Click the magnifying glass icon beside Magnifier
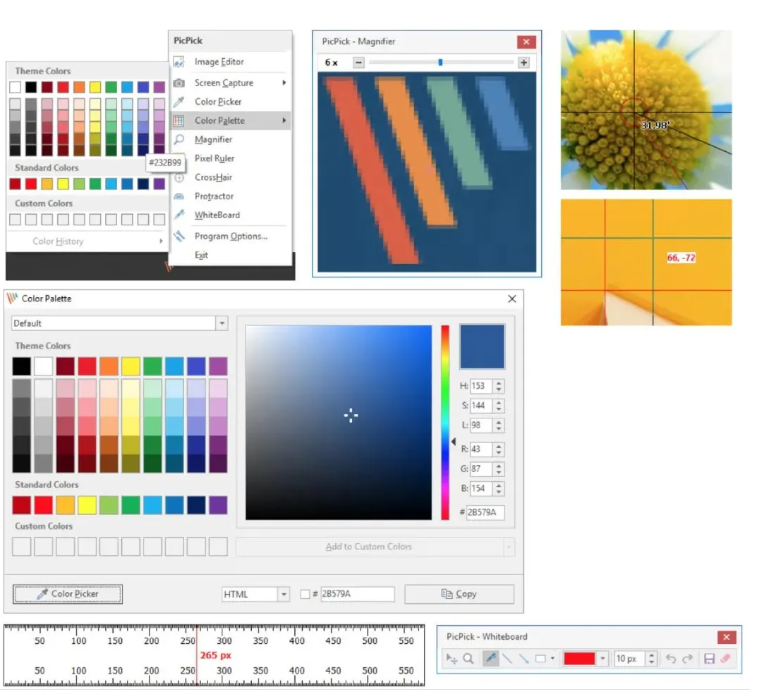This screenshot has width=757, height=697. coord(180,140)
